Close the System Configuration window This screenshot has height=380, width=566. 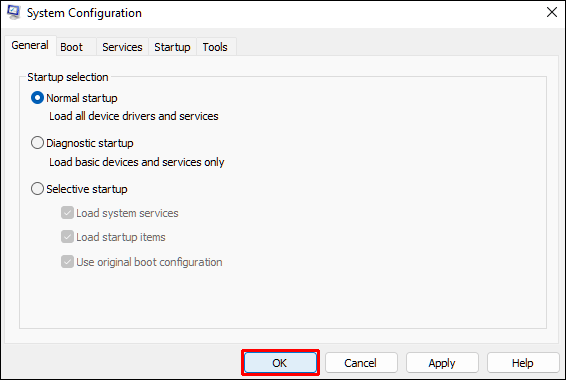(552, 12)
